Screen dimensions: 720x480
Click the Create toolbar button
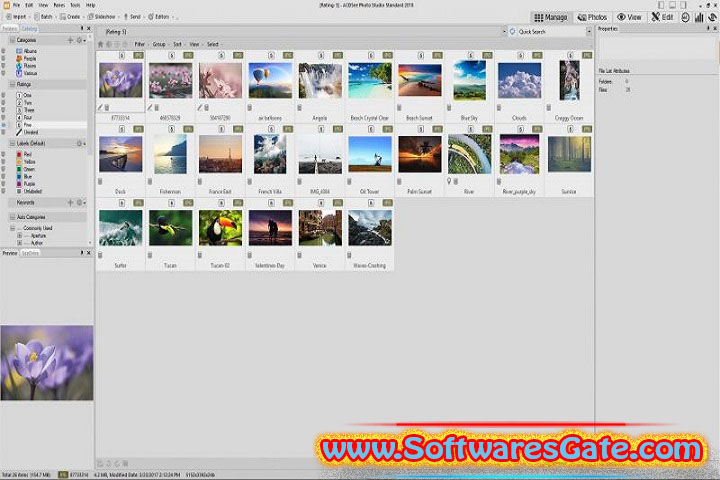pos(70,17)
